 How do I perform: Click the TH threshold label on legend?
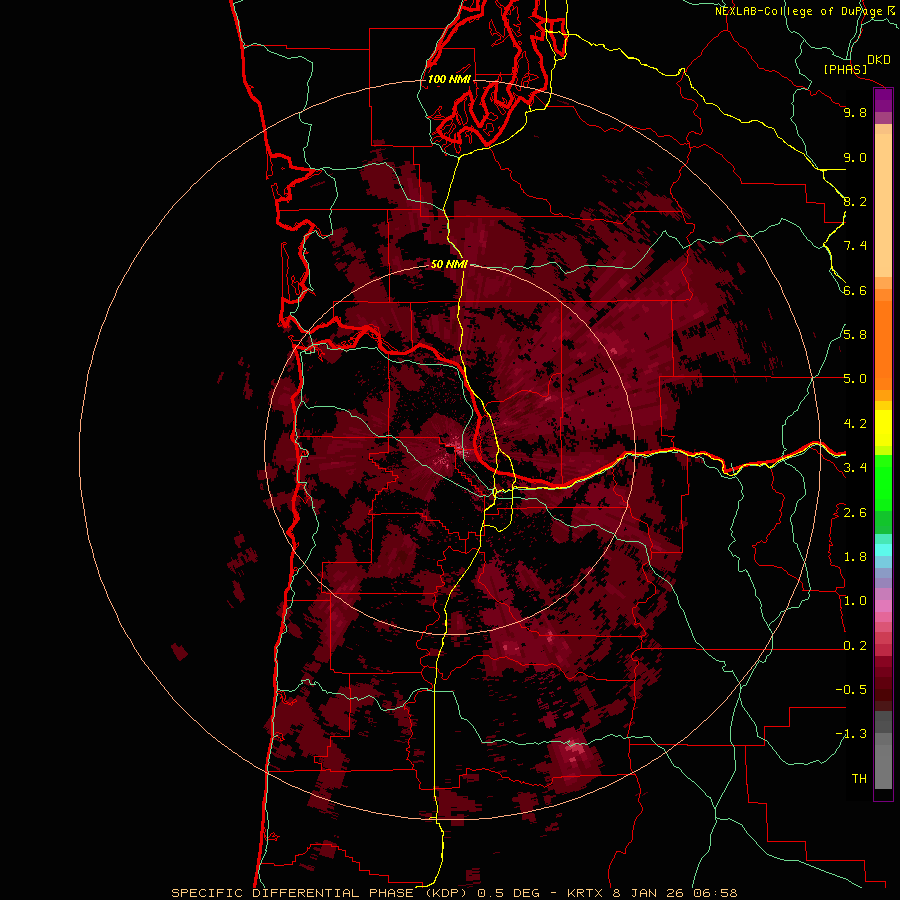[x=859, y=779]
